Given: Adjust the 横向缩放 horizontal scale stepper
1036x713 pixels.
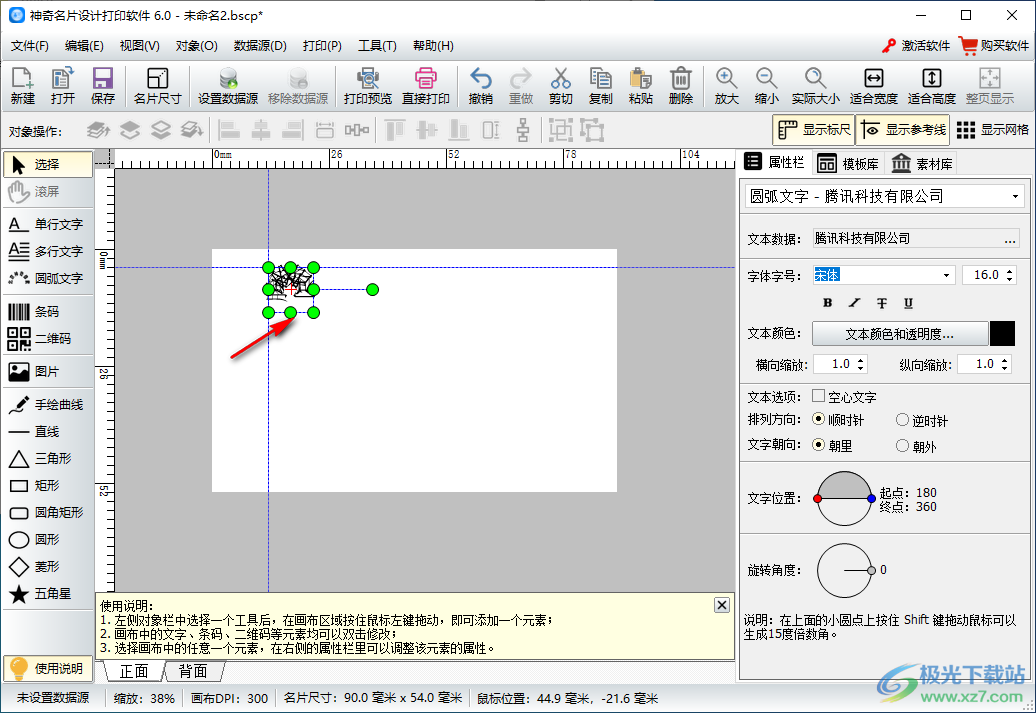Looking at the screenshot, I should click(860, 364).
